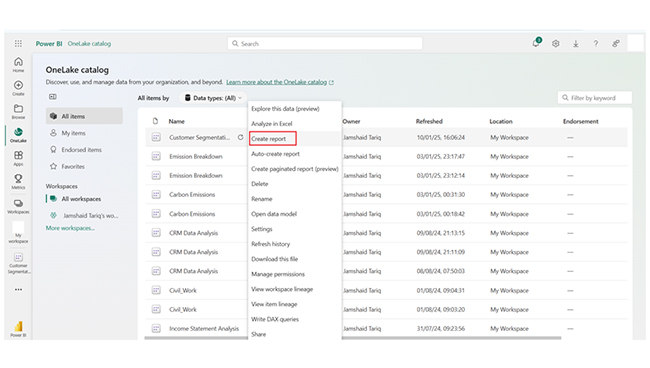Viewport: 650px width, 368px height.
Task: Choose Download this file
Action: 274,259
